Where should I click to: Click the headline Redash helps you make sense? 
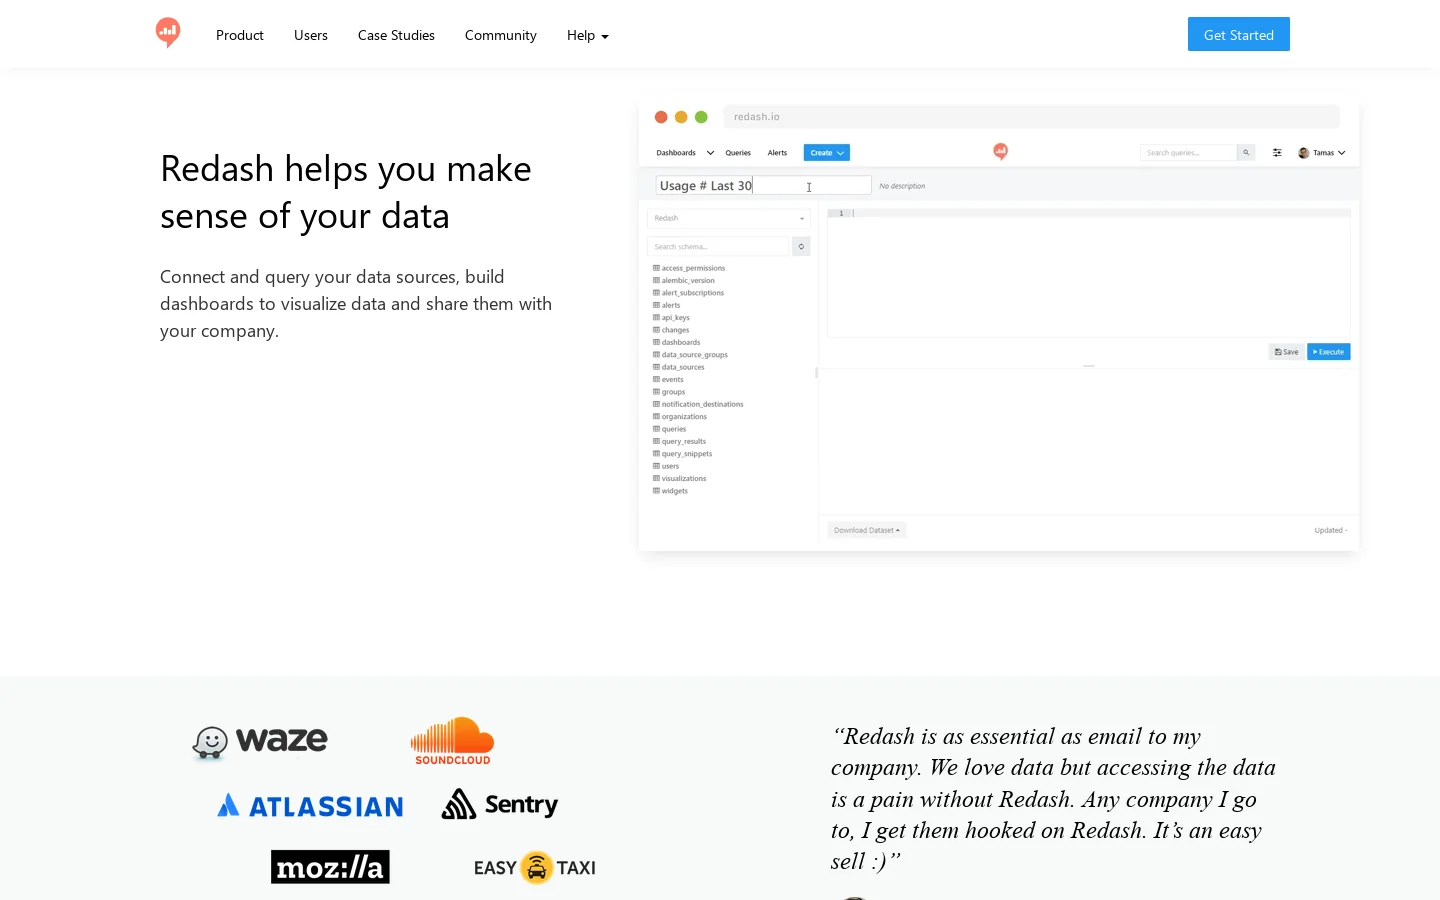pos(346,192)
